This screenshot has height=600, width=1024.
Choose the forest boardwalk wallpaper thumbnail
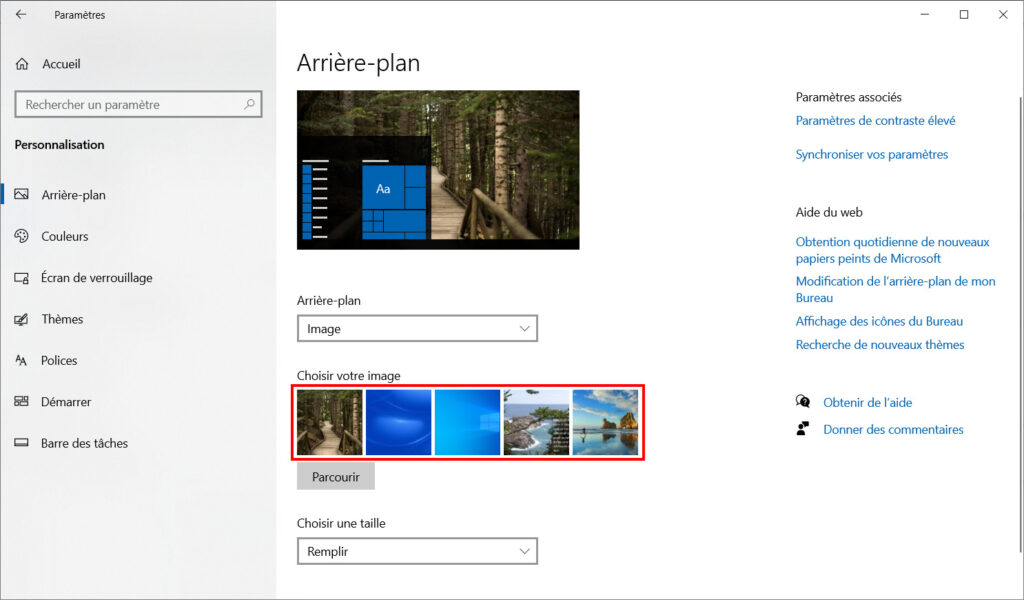[x=330, y=422]
